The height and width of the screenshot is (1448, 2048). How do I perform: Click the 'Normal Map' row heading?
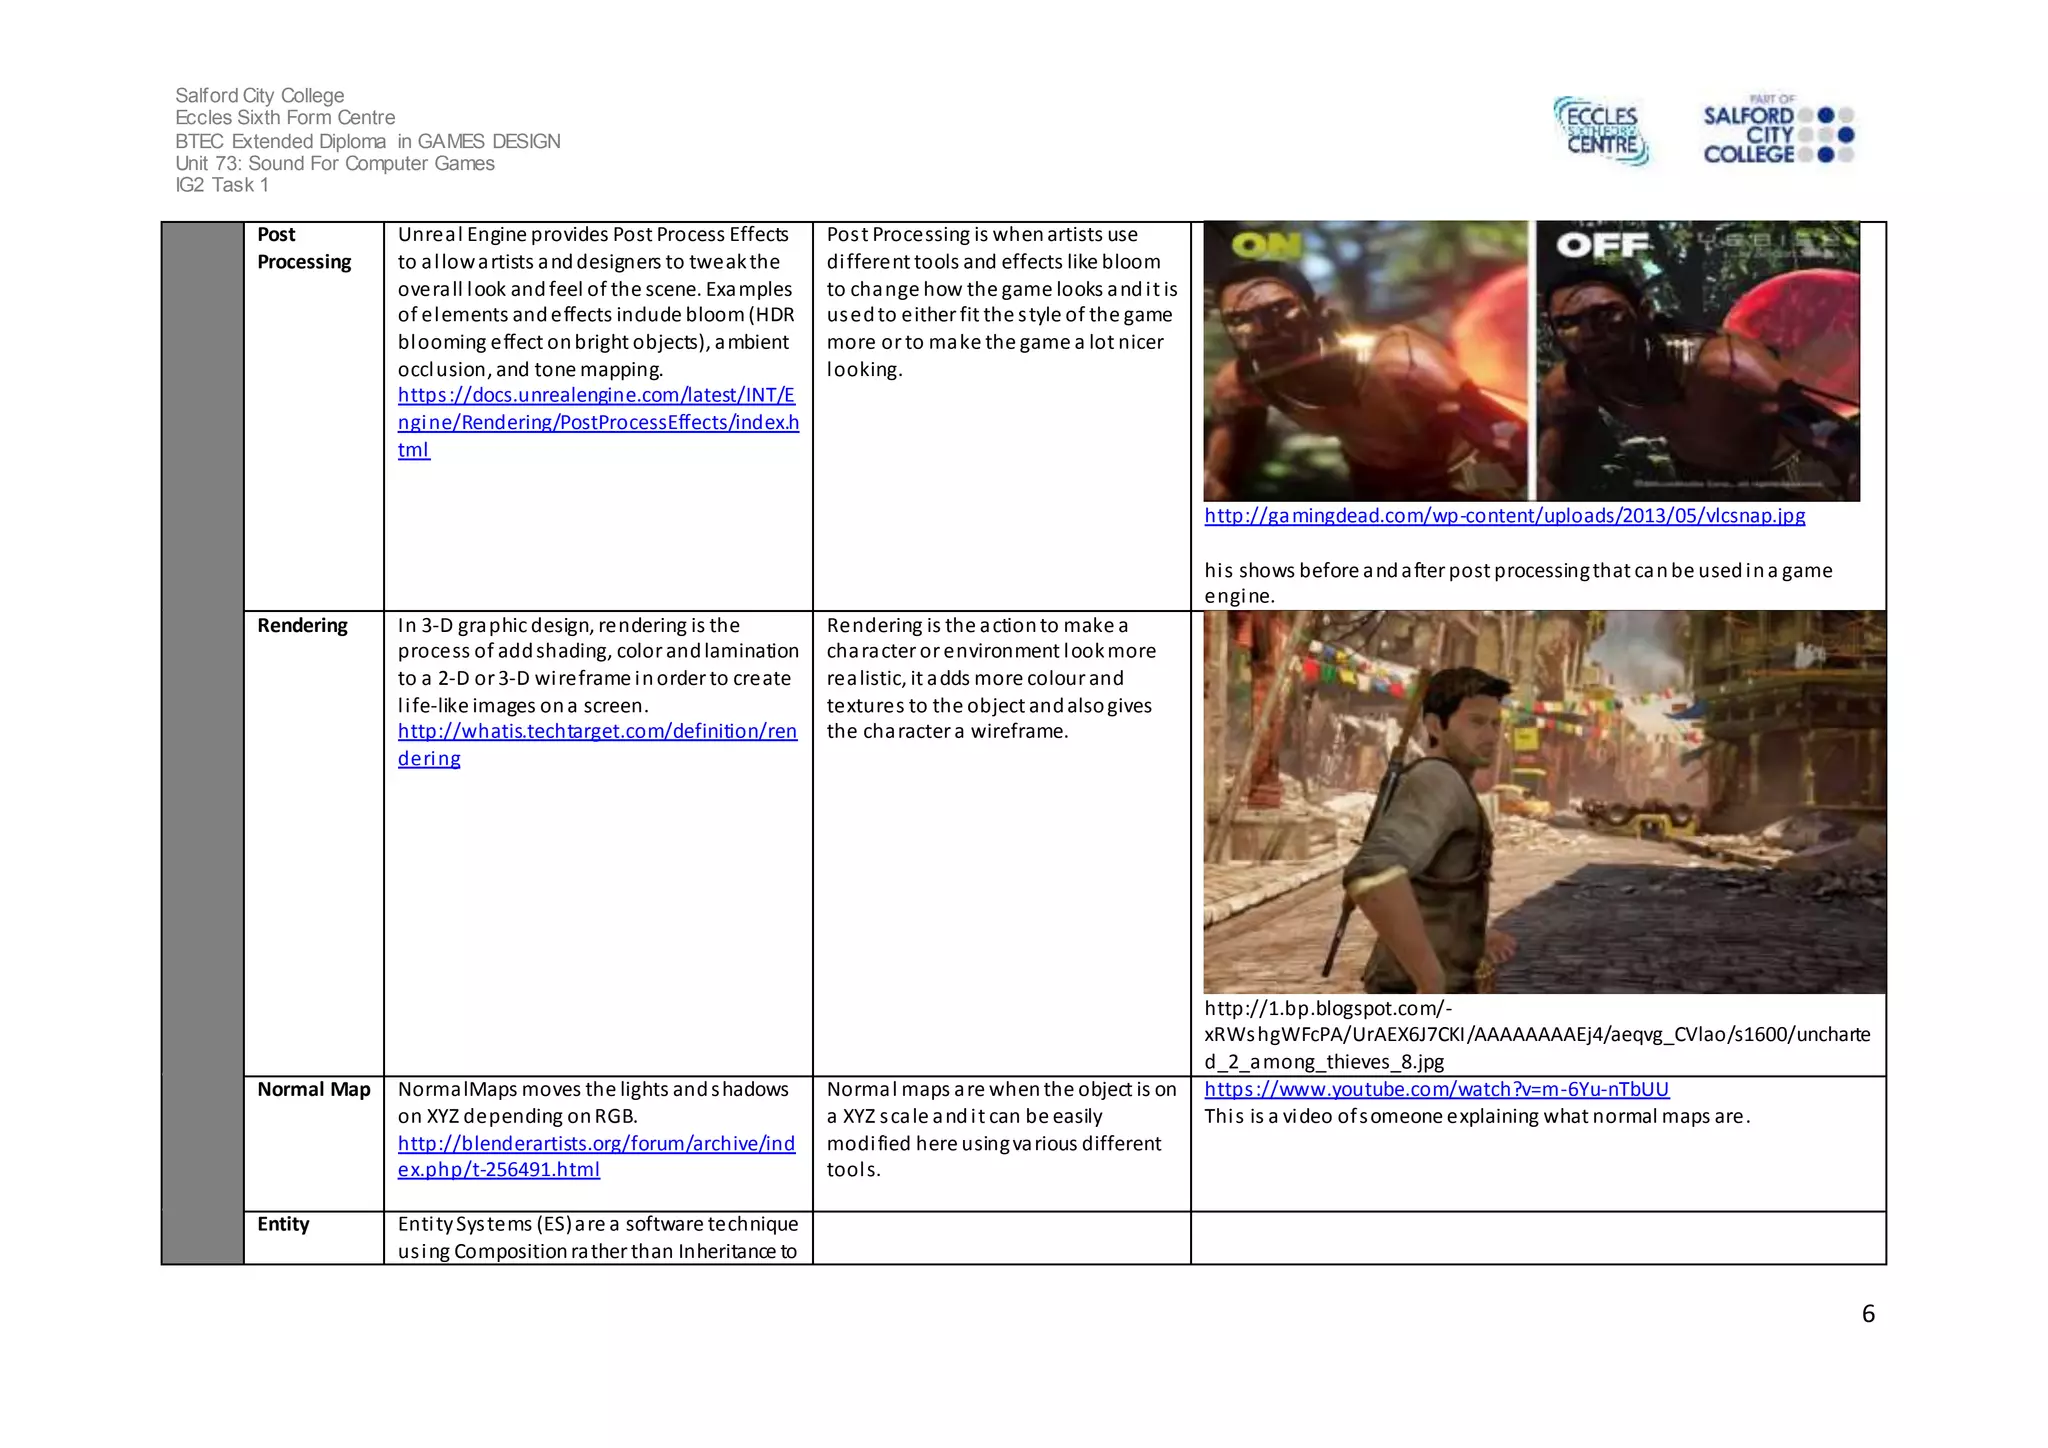(313, 1090)
